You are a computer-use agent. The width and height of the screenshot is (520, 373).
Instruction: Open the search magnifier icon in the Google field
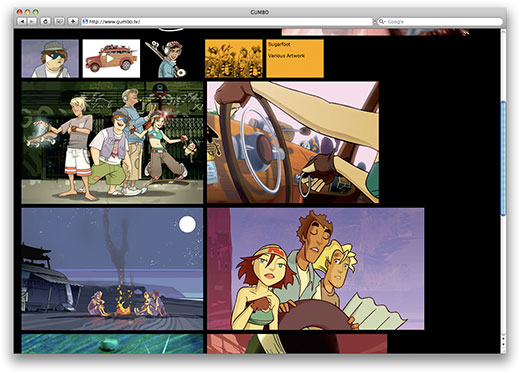click(382, 21)
